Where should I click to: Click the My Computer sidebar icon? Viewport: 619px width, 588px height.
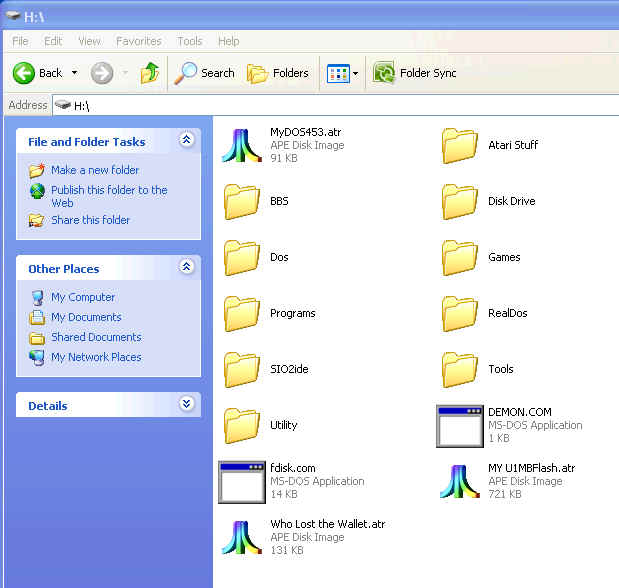(x=38, y=297)
